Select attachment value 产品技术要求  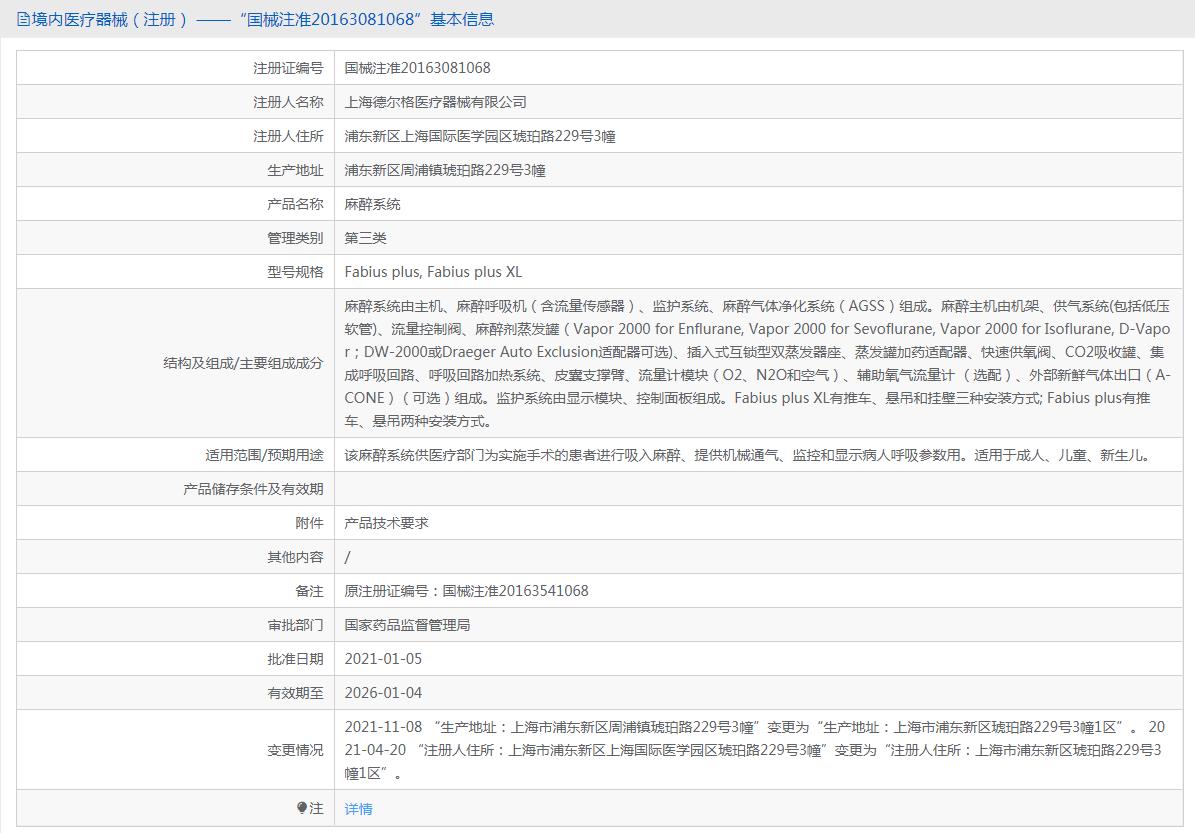(x=386, y=523)
